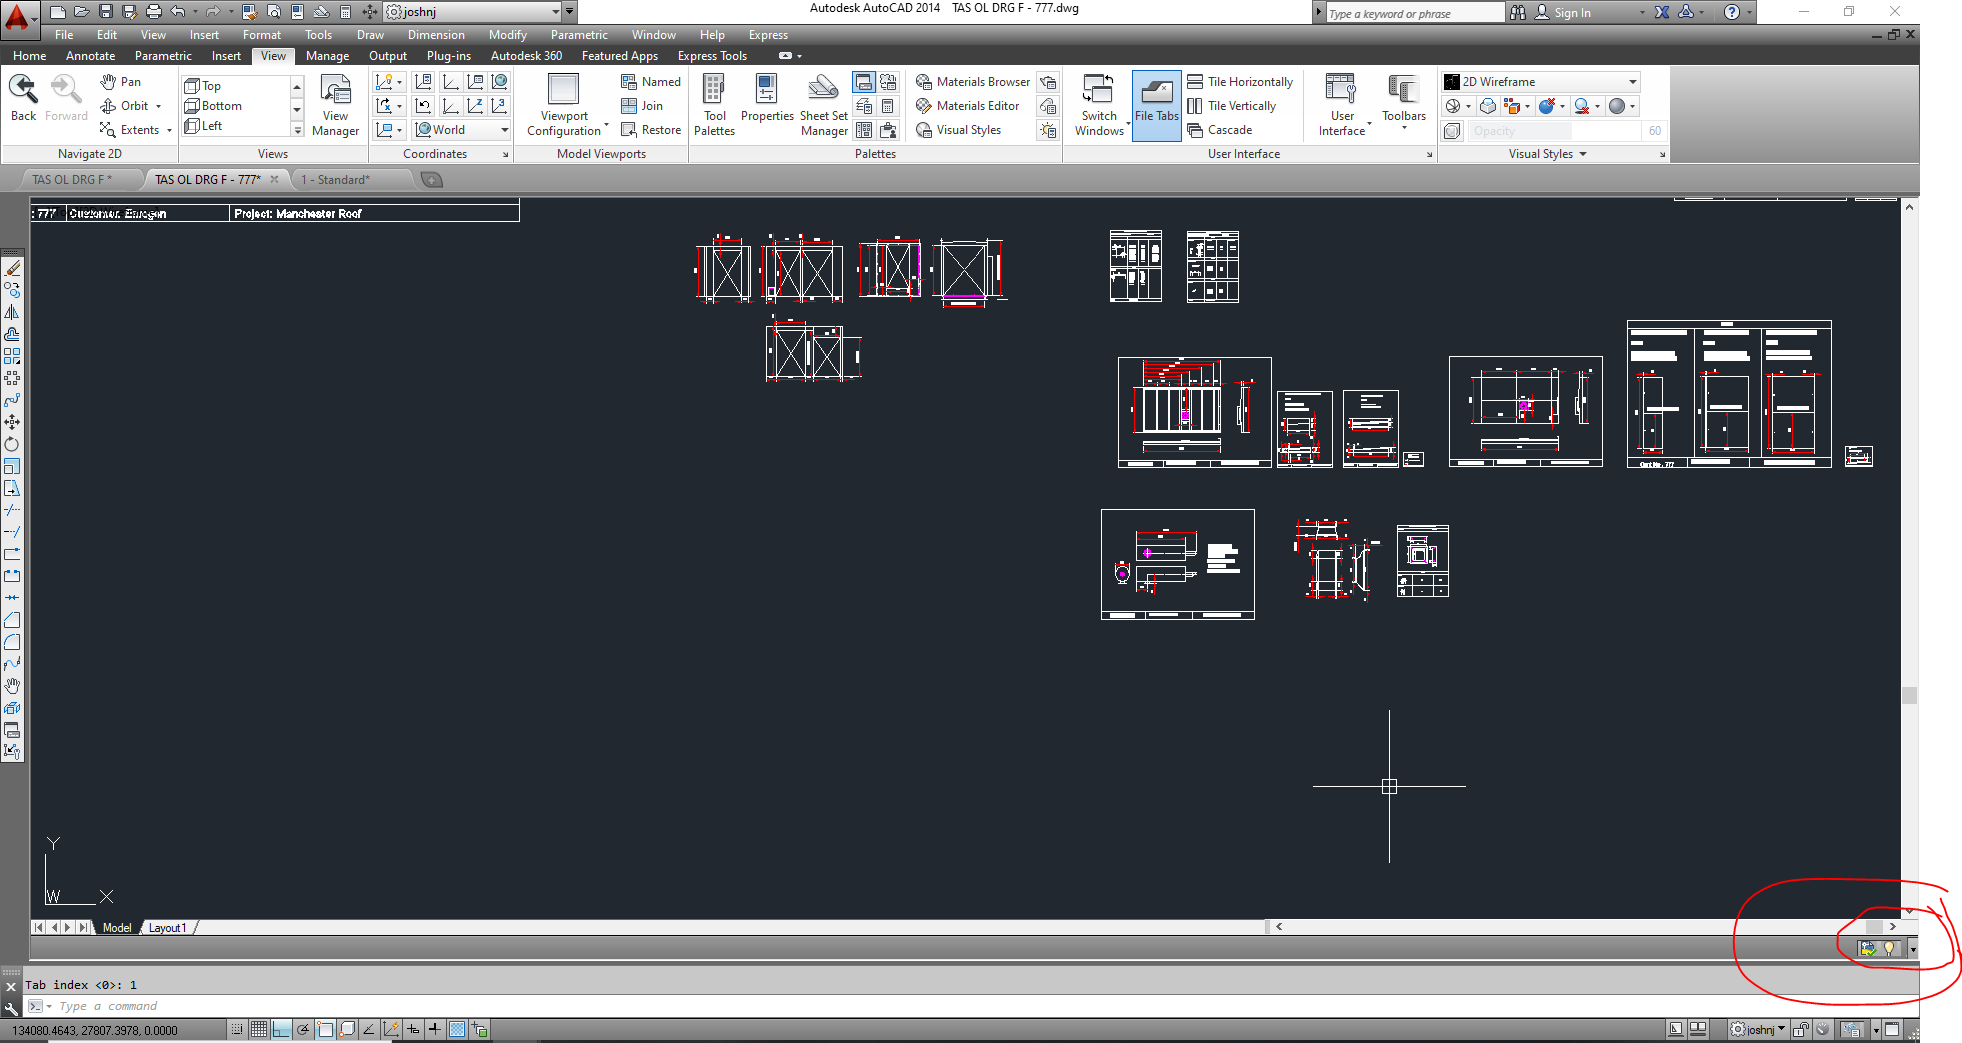Click the Undo arrow icon
Image resolution: width=1962 pixels, height=1043 pixels.
178,12
